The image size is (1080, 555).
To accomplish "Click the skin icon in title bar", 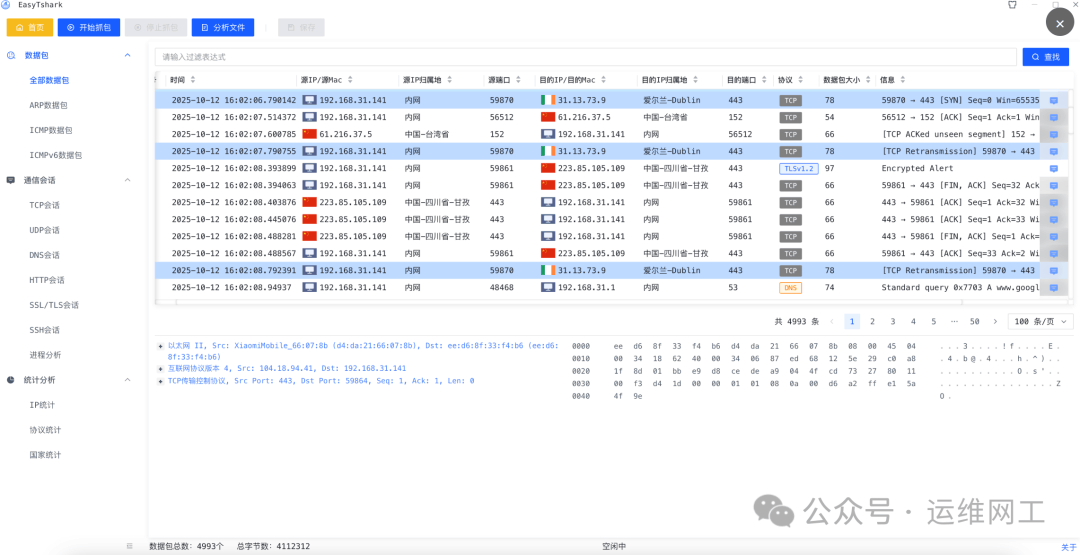I will point(1012,5).
